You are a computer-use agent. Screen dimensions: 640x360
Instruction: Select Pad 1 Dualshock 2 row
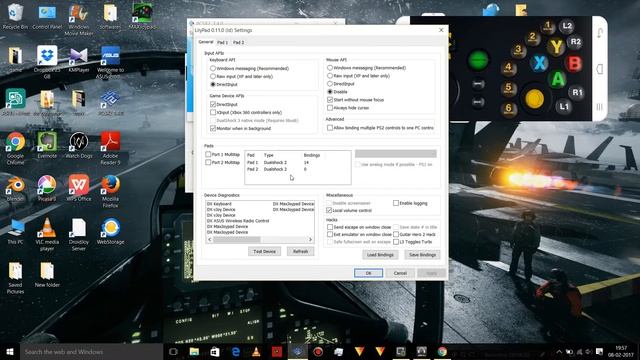point(298,162)
